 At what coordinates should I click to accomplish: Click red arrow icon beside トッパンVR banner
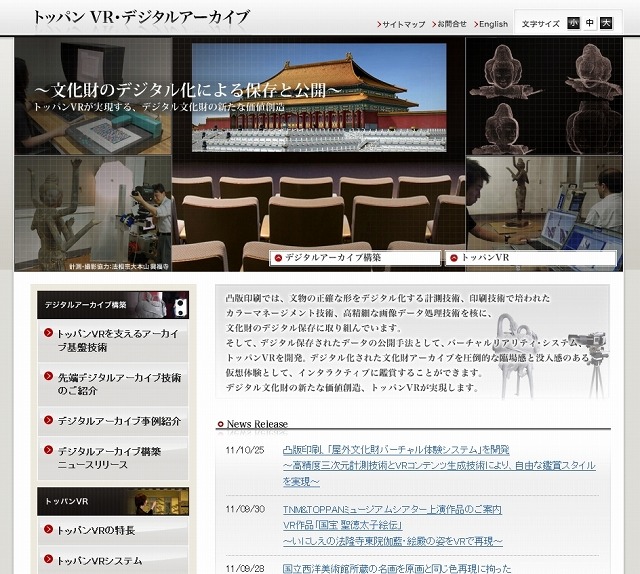pos(454,258)
